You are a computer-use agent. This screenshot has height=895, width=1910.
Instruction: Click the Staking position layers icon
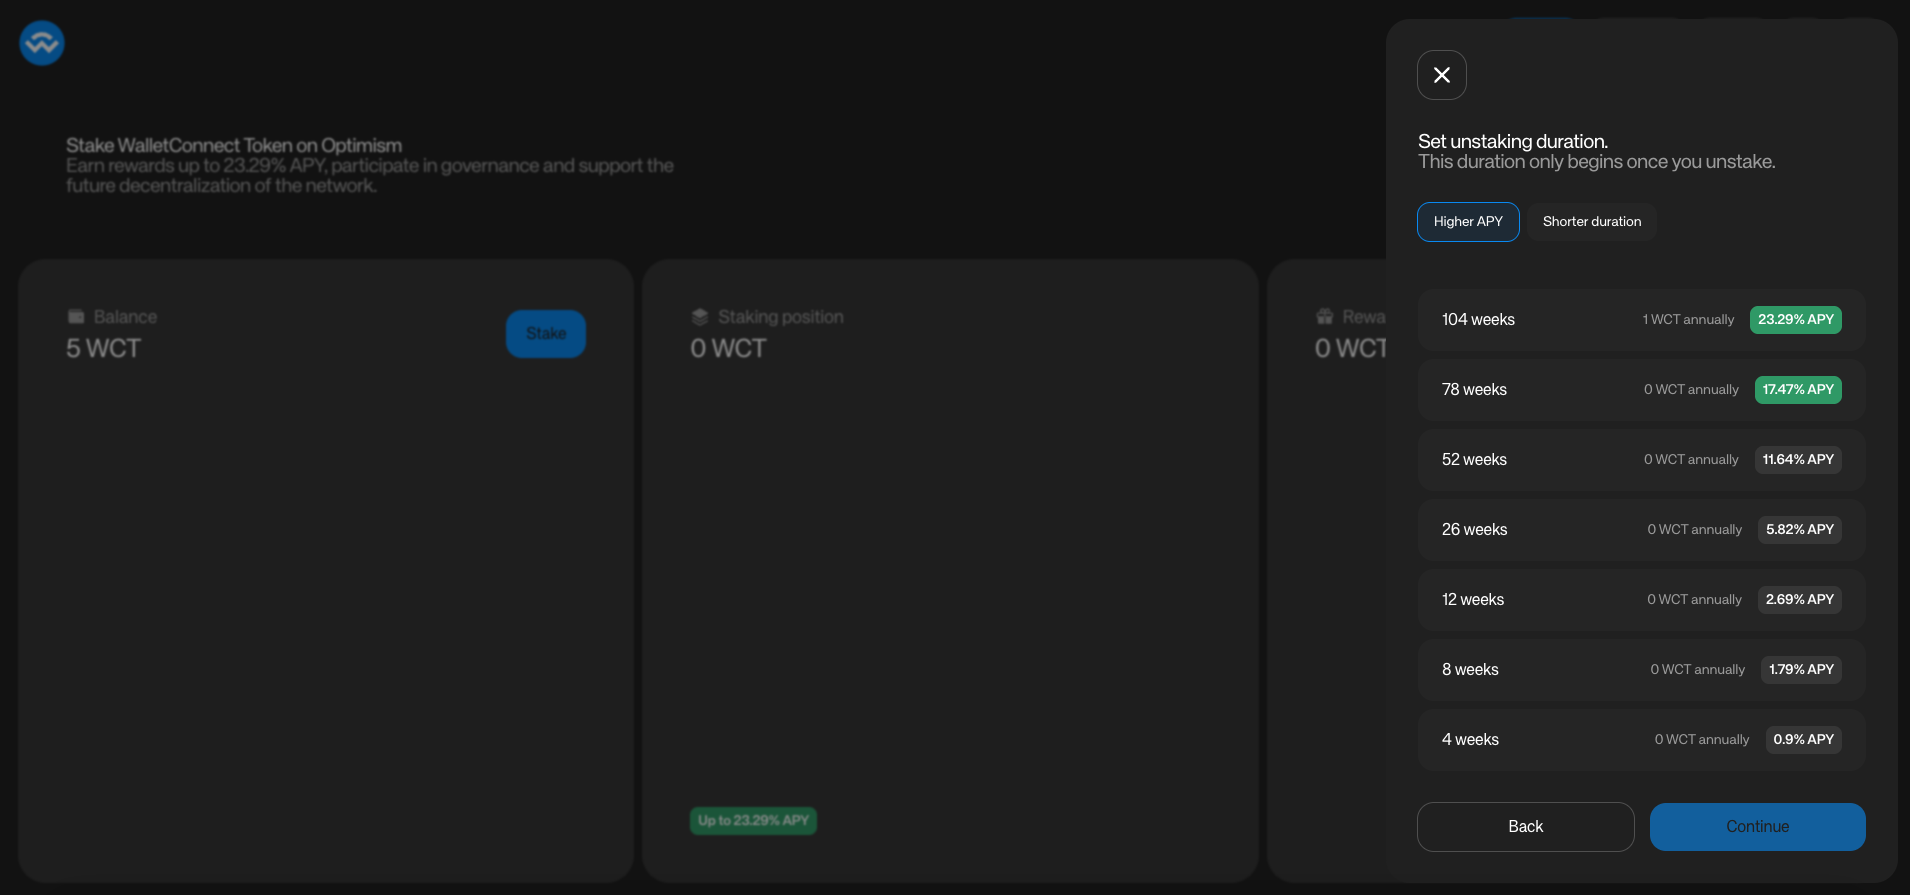click(x=700, y=317)
